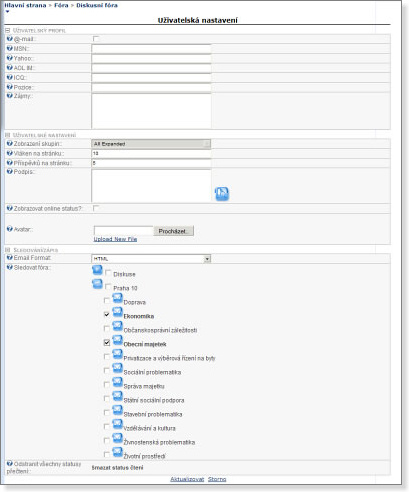Focus the Vláken na stránku input field
The image size is (409, 492).
(x=151, y=153)
